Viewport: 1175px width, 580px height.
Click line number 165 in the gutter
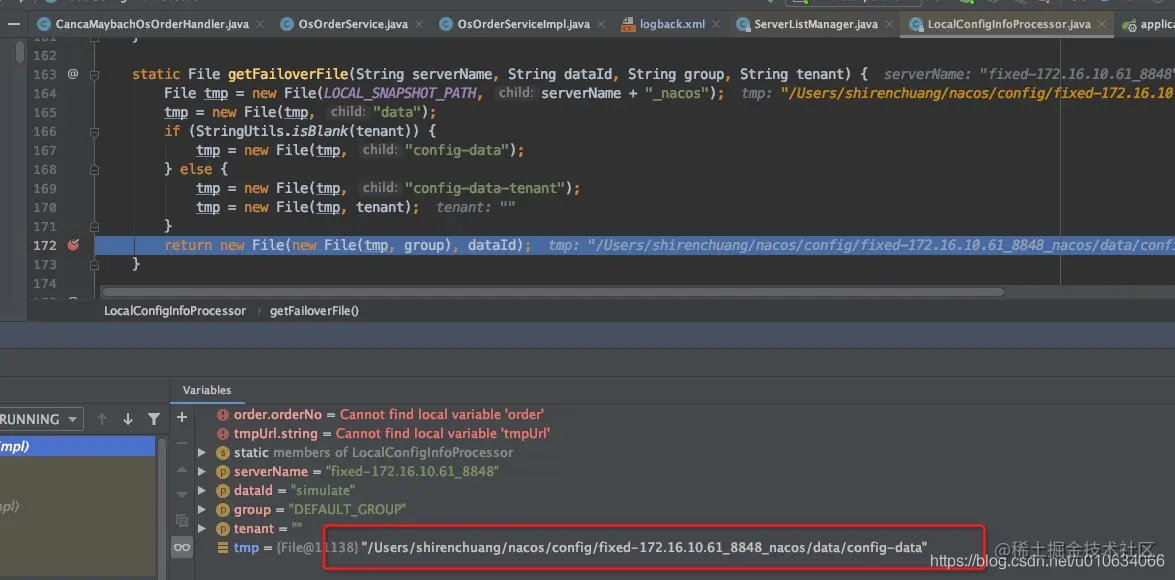[x=45, y=112]
